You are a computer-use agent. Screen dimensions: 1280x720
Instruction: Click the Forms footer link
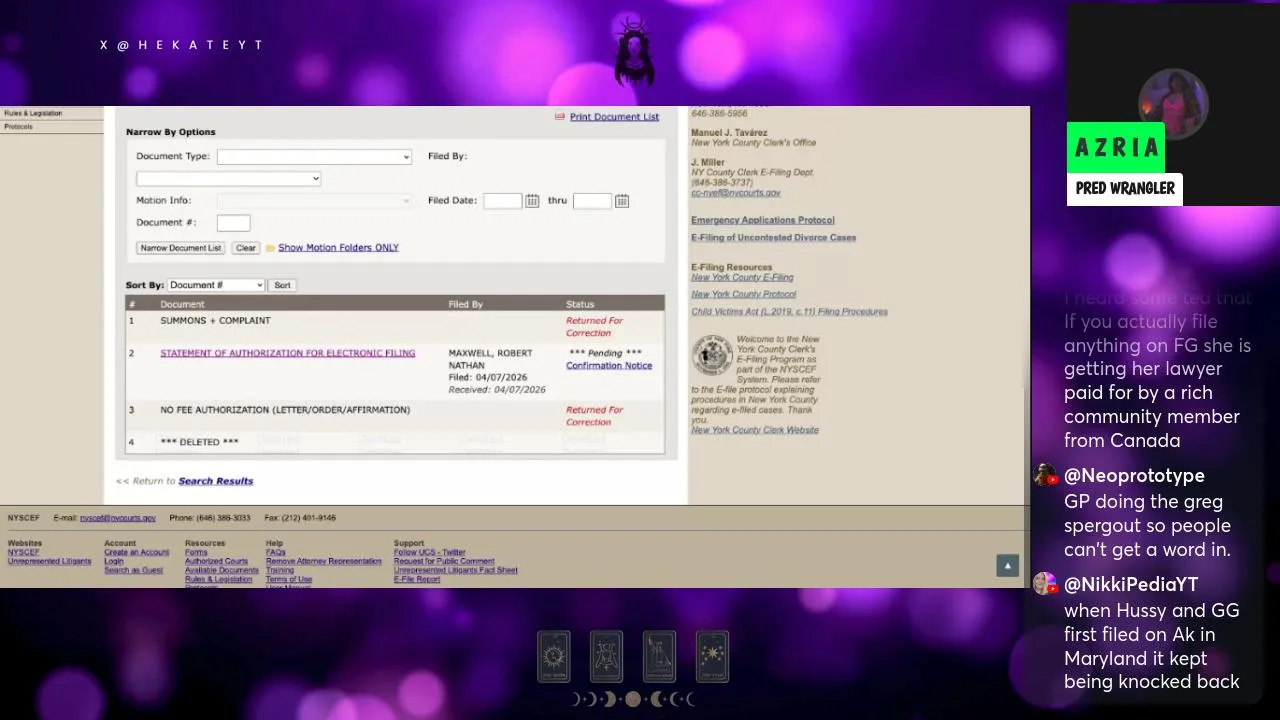pos(196,552)
